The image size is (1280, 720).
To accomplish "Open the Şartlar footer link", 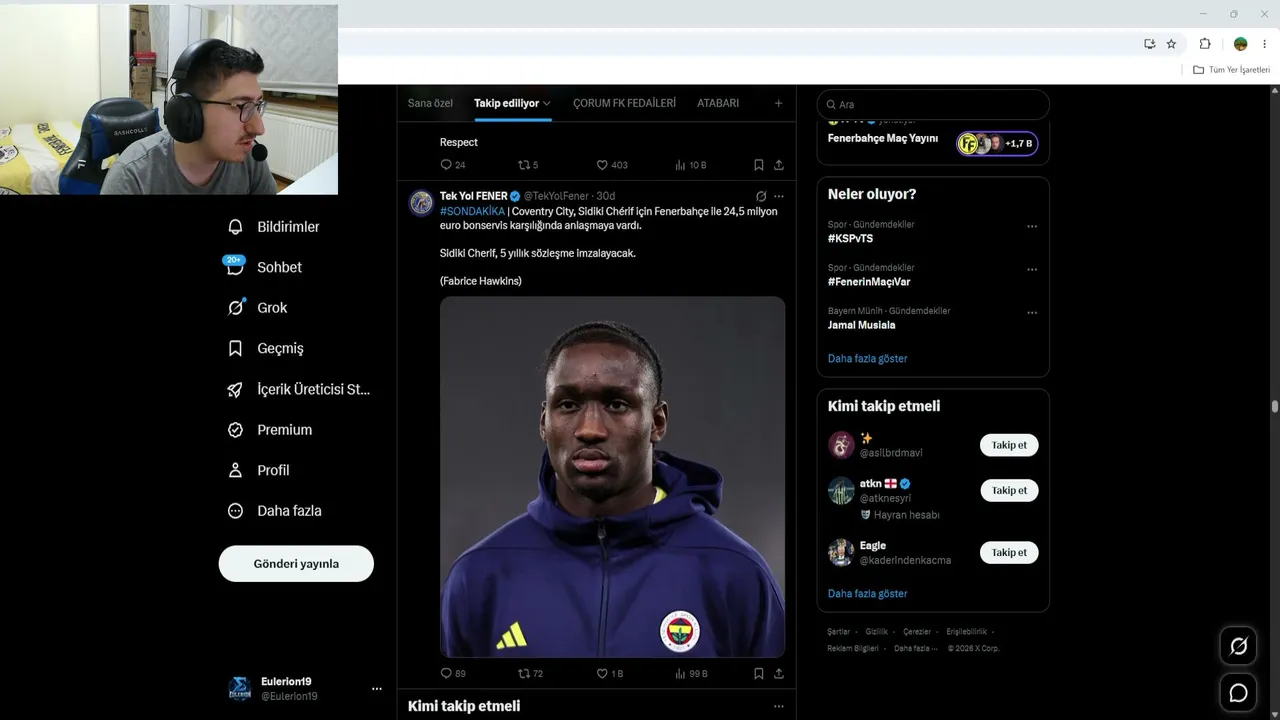I will 839,632.
